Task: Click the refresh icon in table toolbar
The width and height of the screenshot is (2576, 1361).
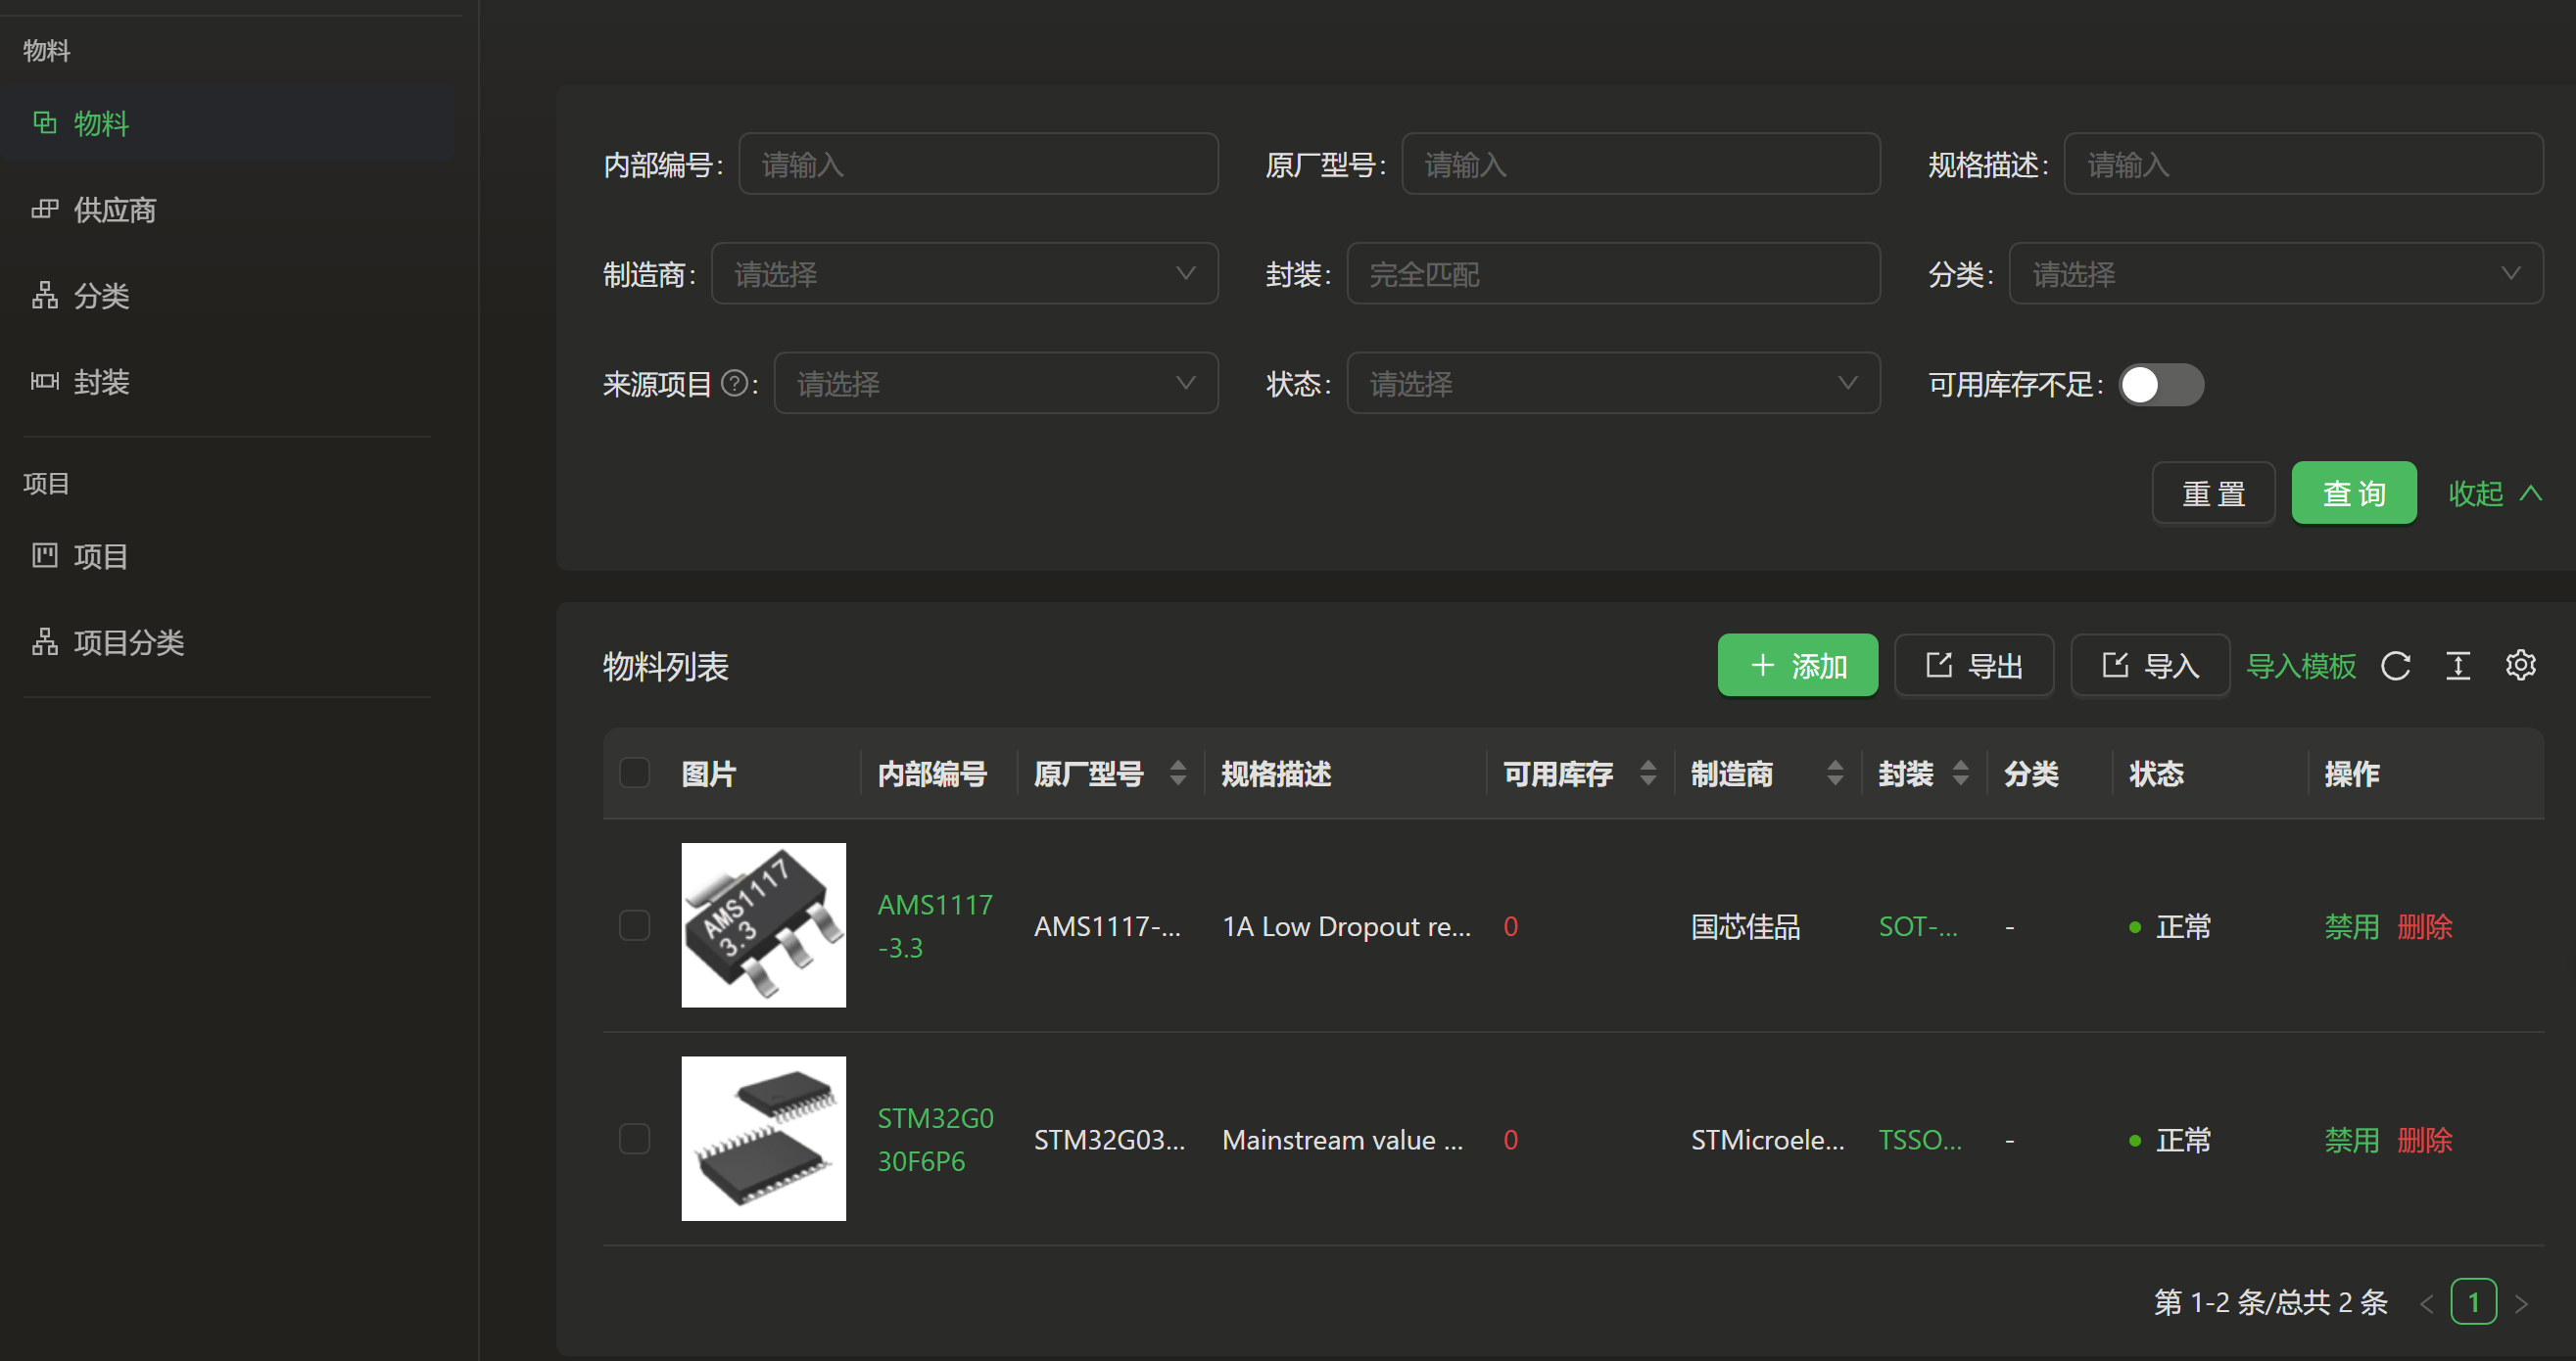Action: [2395, 666]
